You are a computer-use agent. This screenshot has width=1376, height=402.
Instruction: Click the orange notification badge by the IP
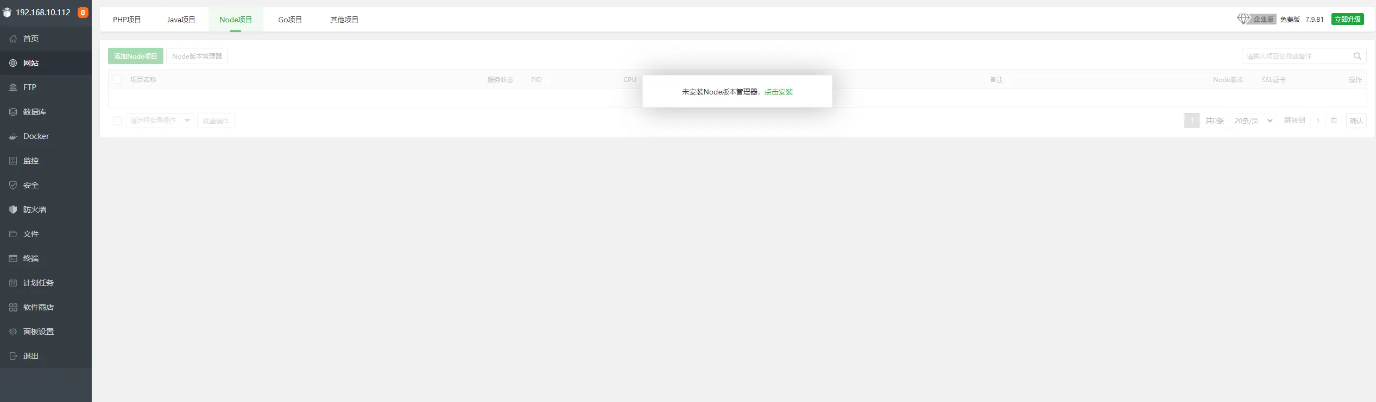click(82, 12)
